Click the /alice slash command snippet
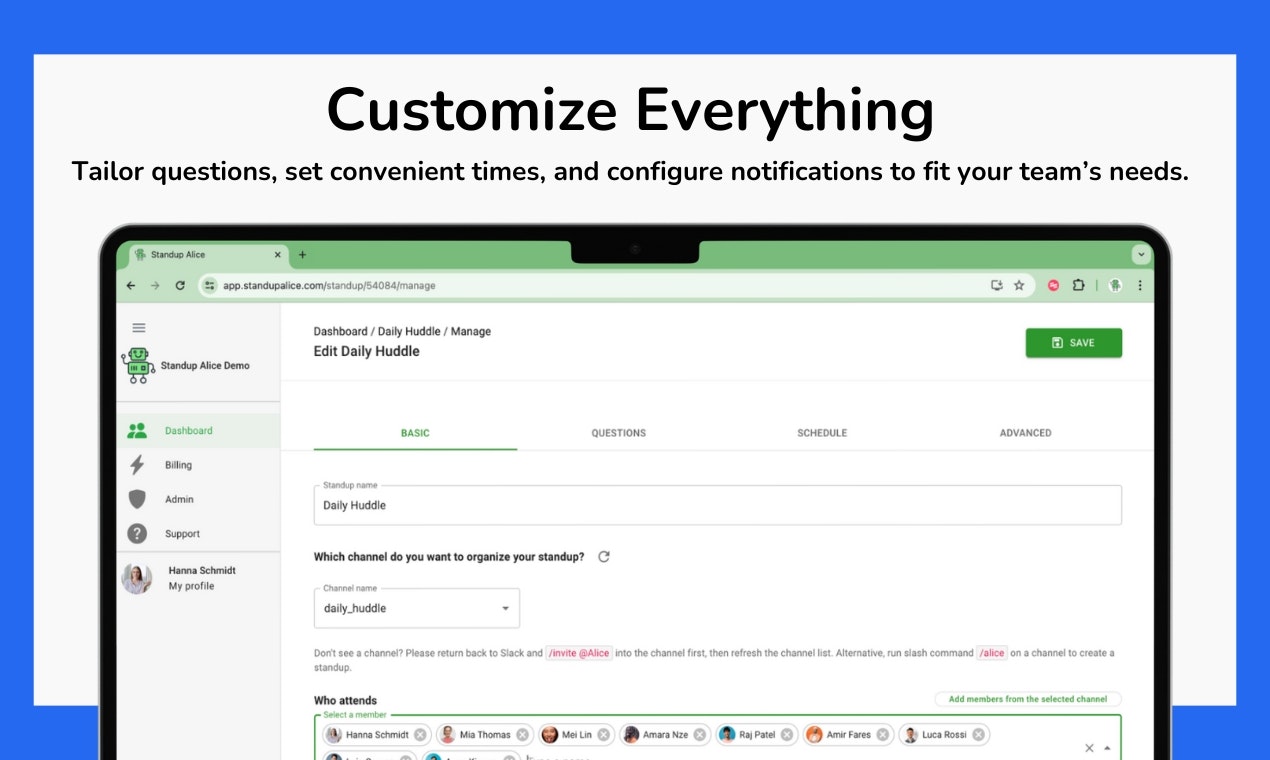Screen dimensions: 1270x760 point(991,653)
